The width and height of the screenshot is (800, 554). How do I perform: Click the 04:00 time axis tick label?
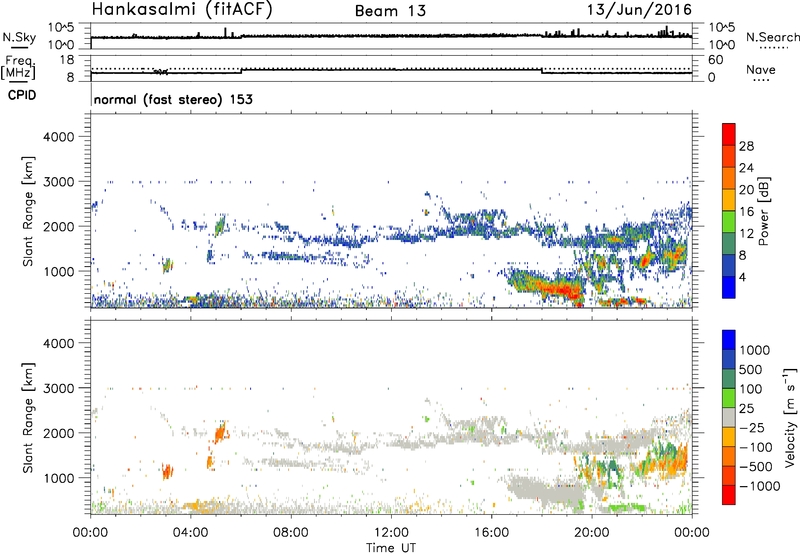coord(190,533)
